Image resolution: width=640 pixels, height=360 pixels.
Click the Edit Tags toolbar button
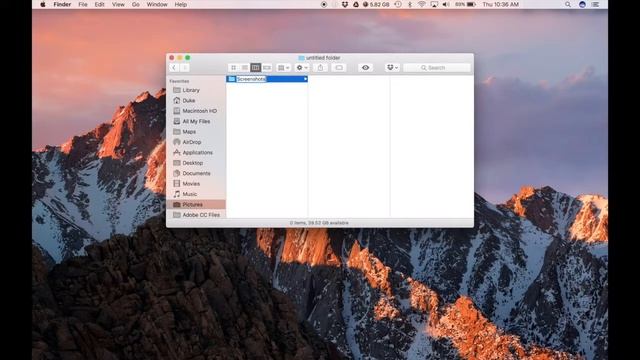tap(339, 68)
